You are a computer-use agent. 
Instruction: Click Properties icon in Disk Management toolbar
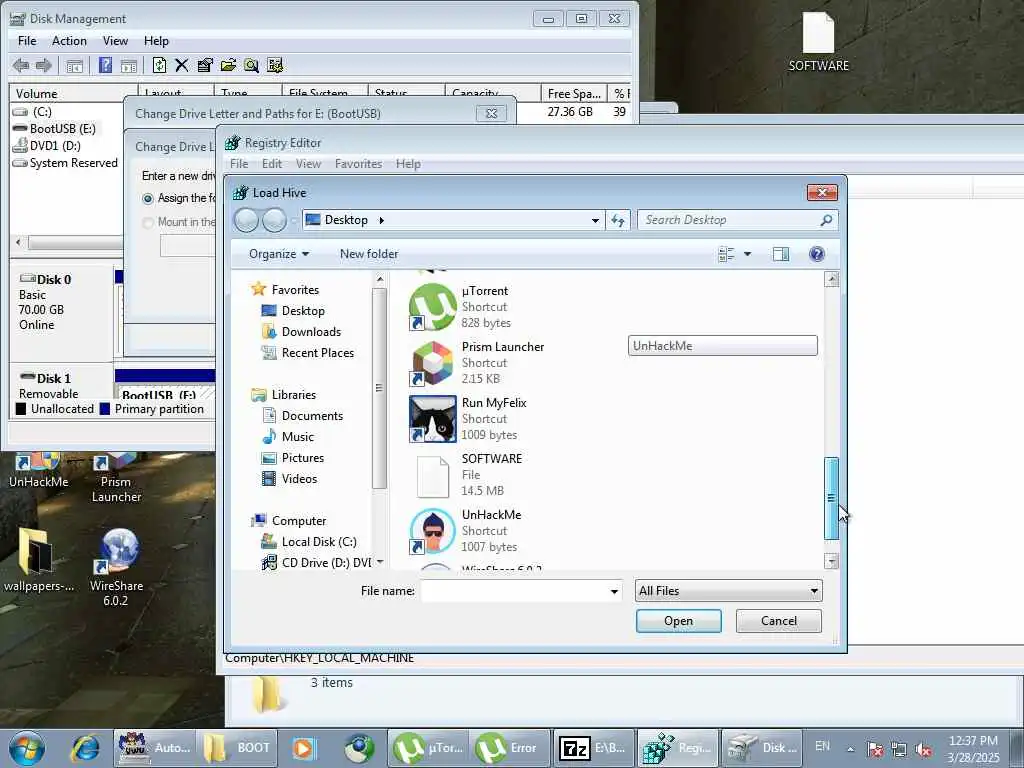(x=204, y=65)
